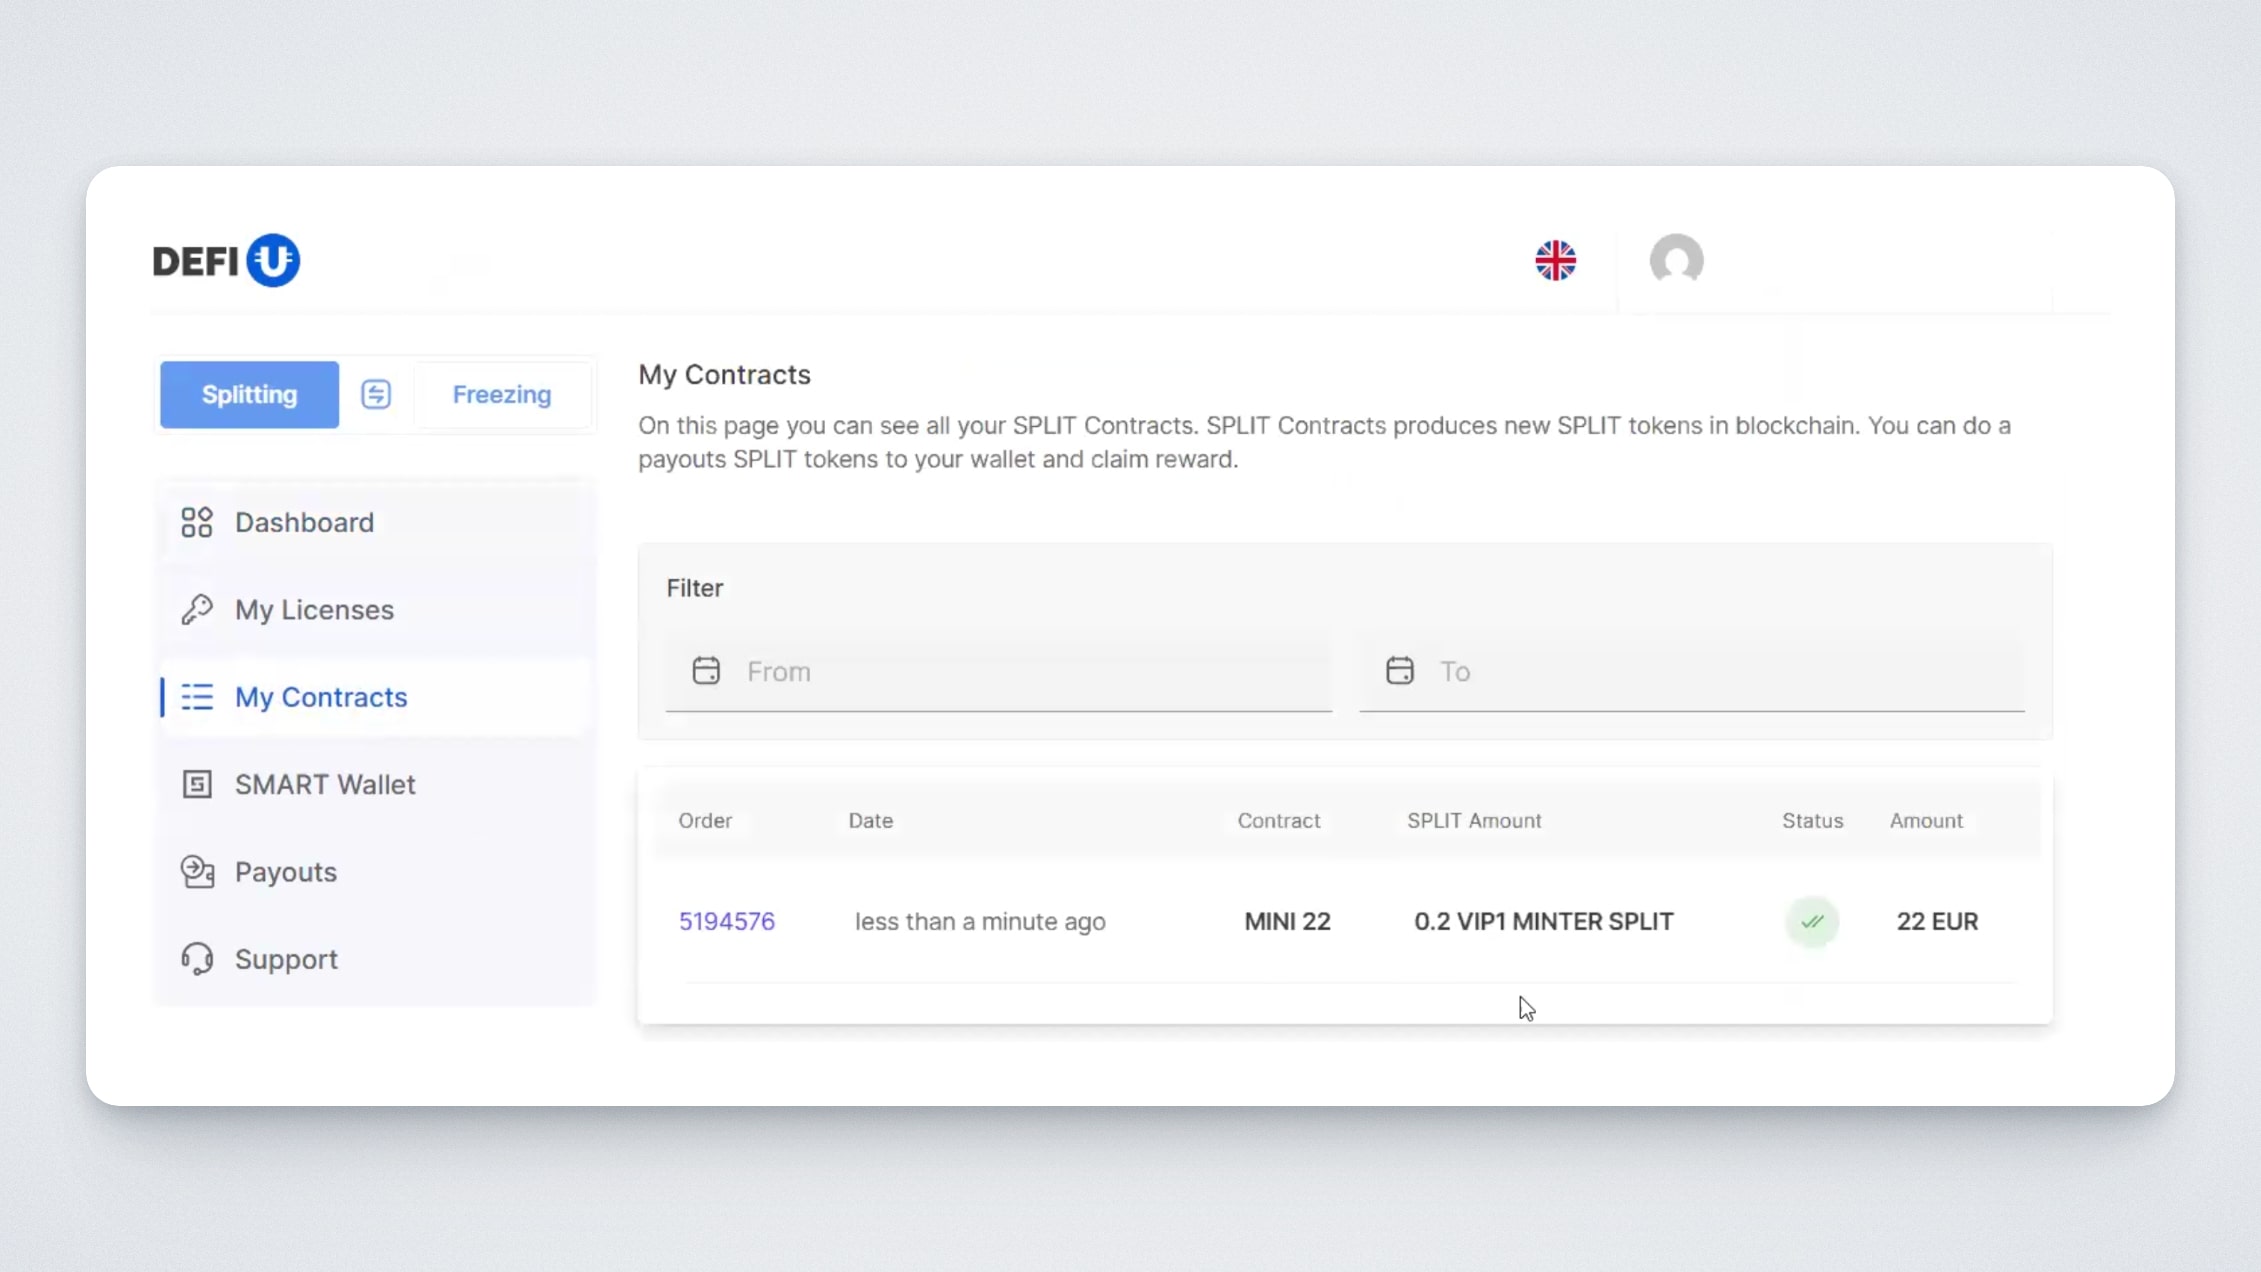2261x1272 pixels.
Task: Click the Dashboard grid icon
Action: coord(197,522)
